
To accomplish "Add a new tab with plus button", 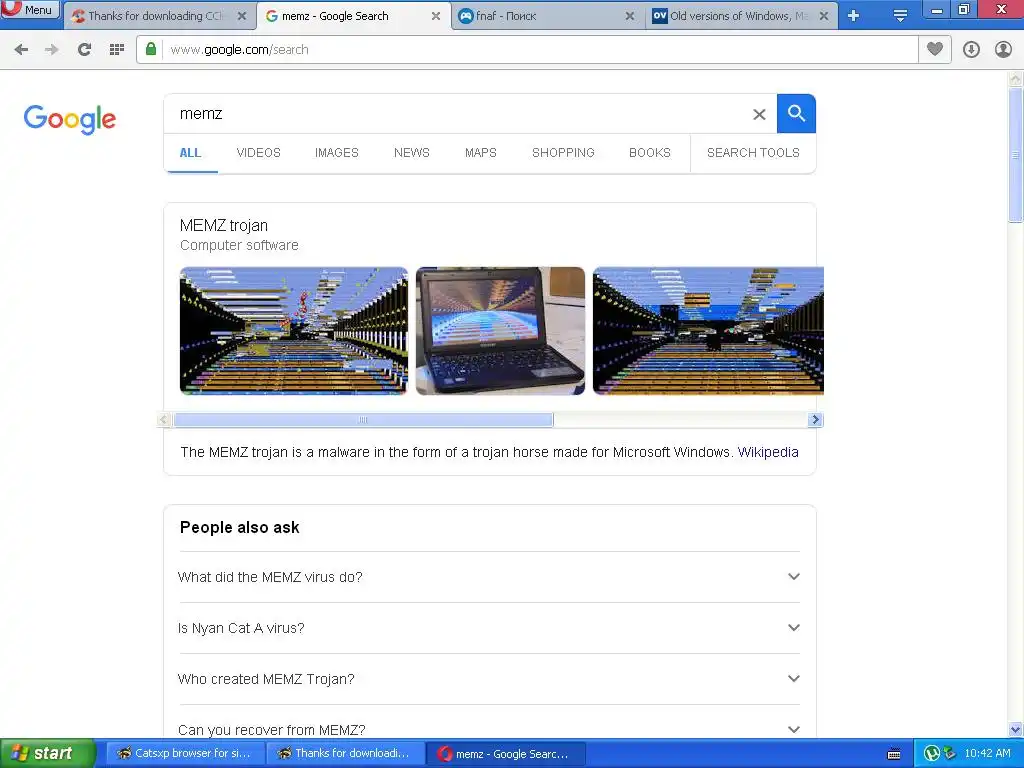I will pos(854,16).
